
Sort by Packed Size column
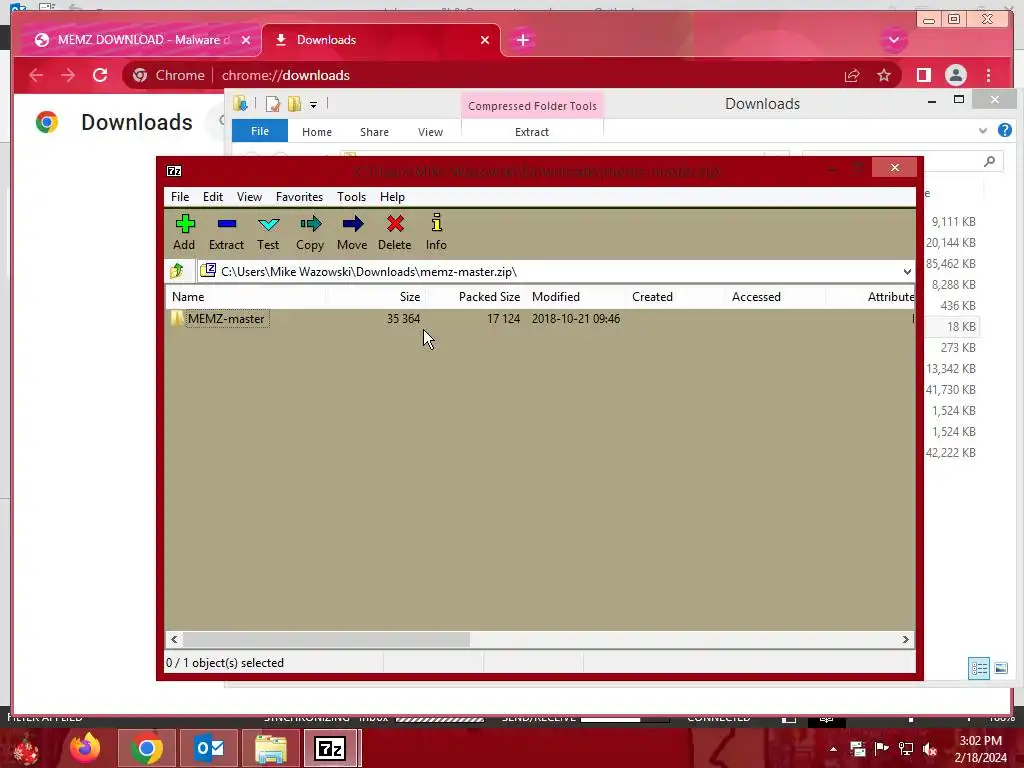(x=475, y=296)
